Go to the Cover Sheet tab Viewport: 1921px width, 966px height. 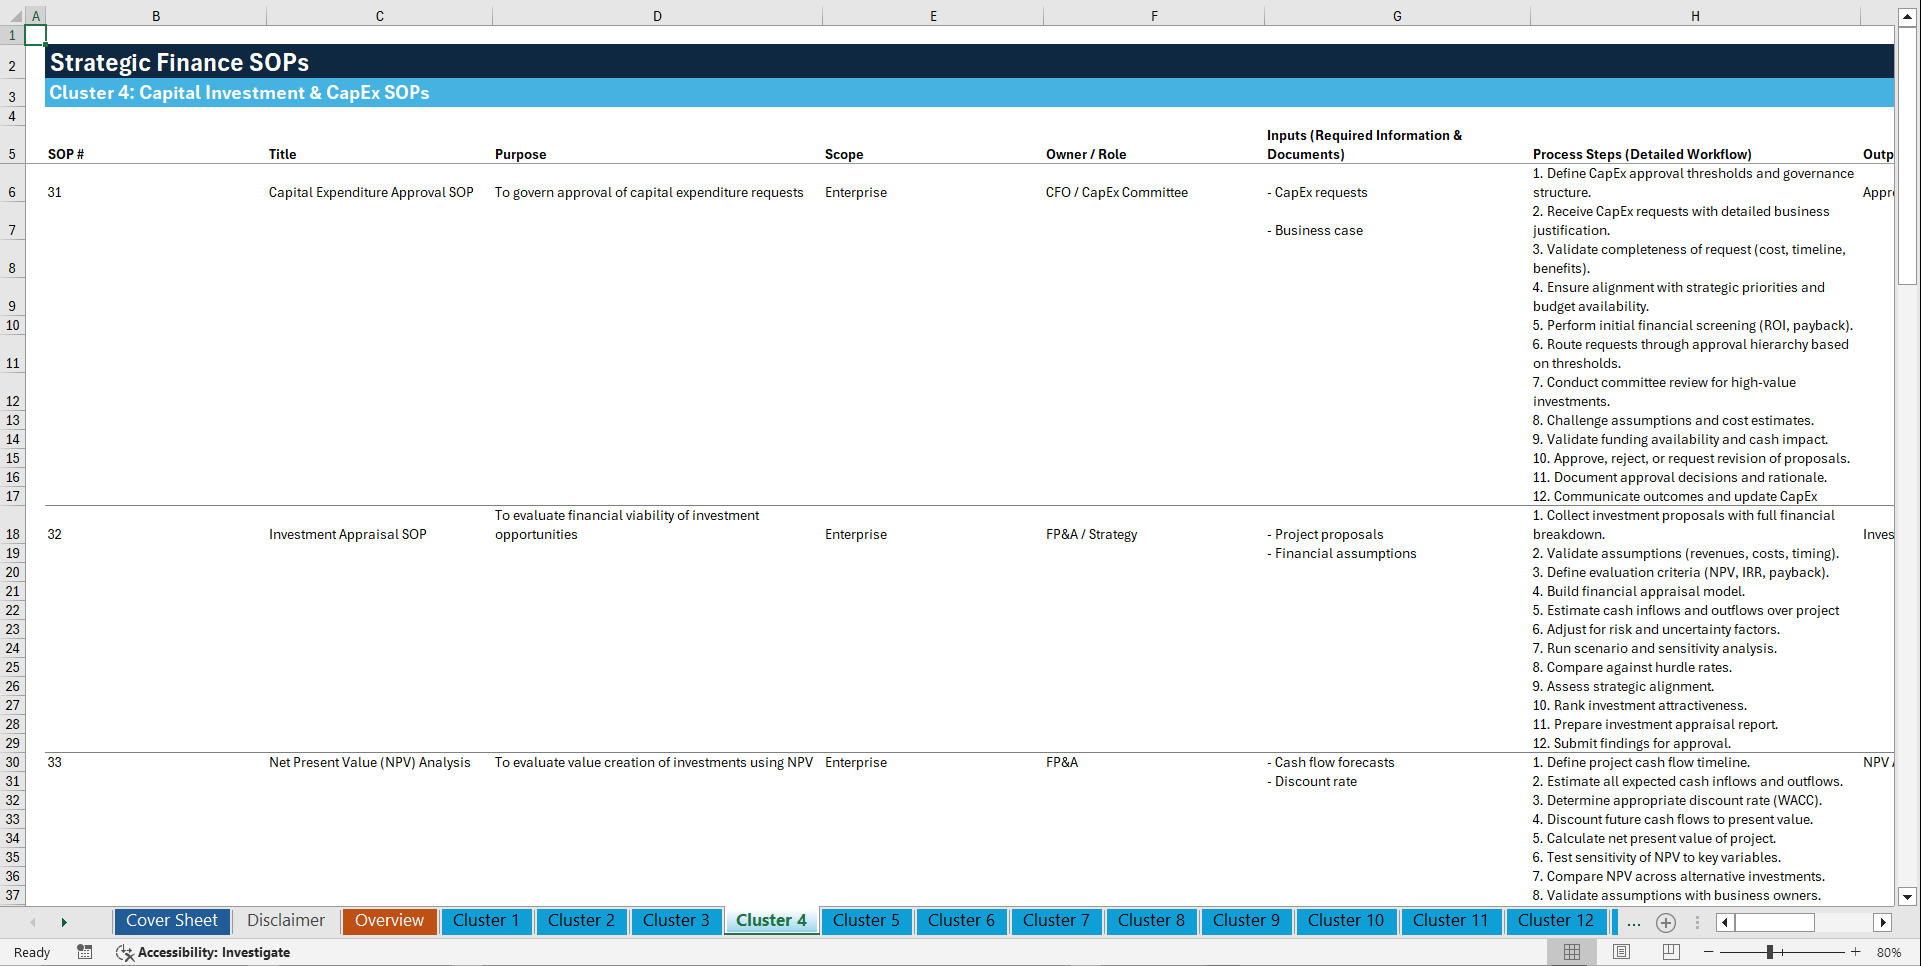(x=171, y=920)
